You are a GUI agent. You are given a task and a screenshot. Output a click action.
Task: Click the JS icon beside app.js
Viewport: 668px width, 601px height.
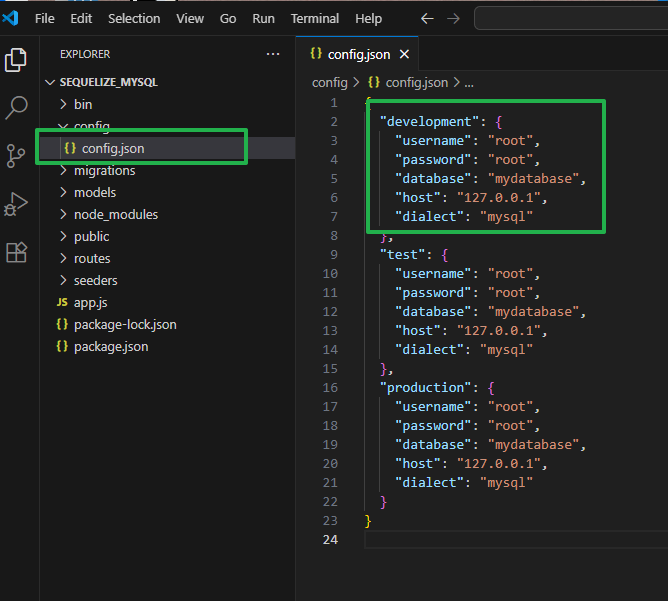[x=62, y=302]
